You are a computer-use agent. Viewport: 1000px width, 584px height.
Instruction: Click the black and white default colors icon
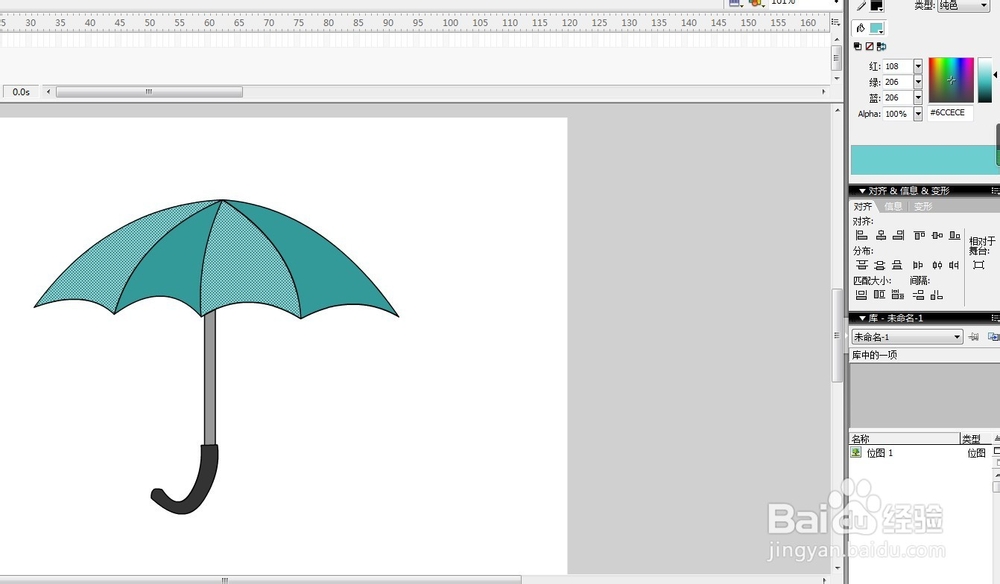tap(858, 47)
